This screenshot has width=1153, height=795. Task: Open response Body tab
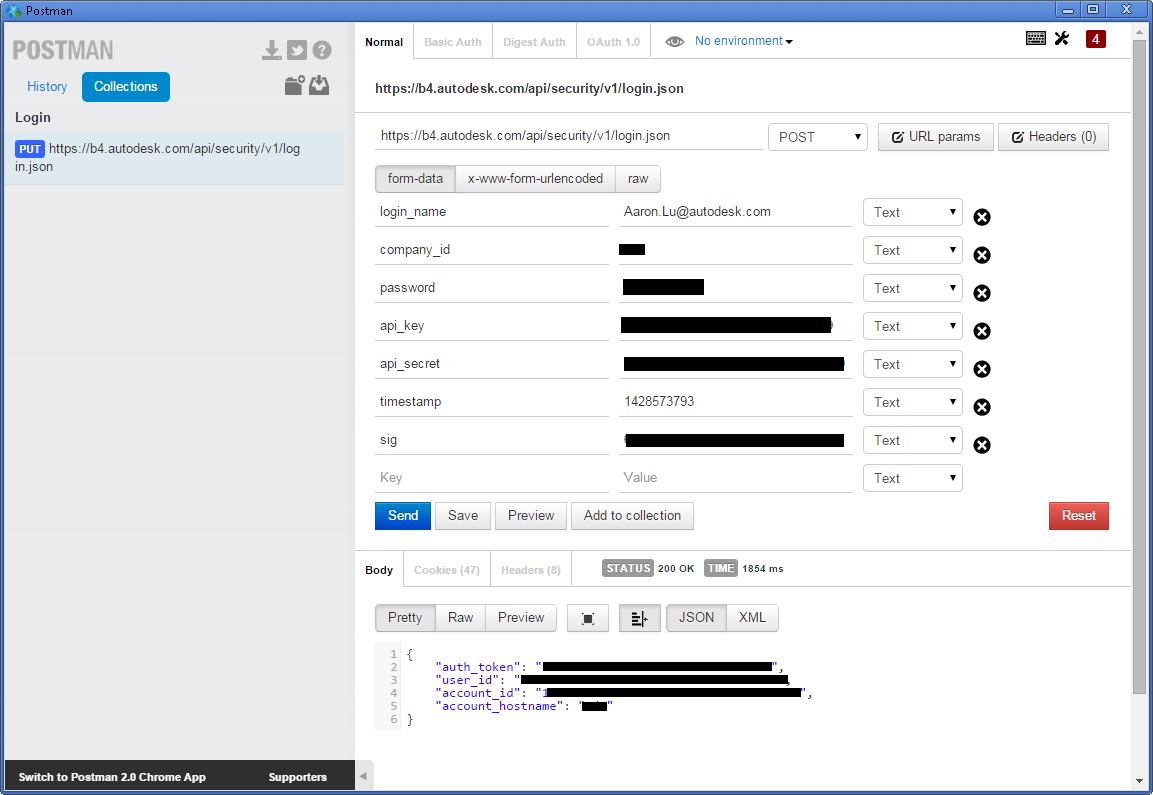pyautogui.click(x=379, y=570)
